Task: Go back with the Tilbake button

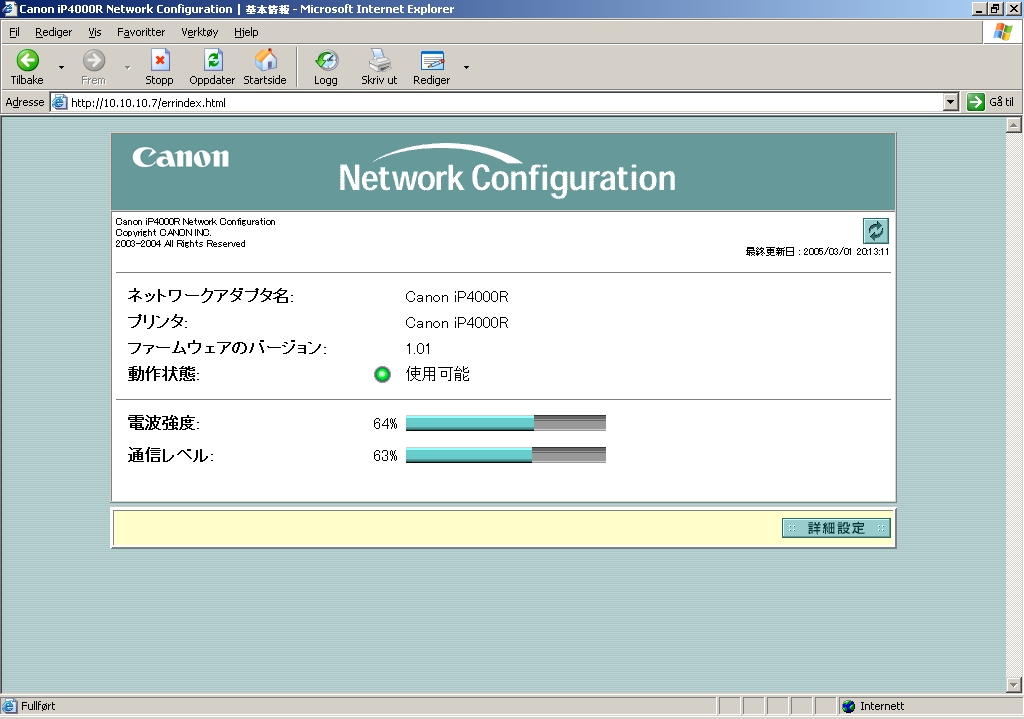Action: tap(27, 67)
